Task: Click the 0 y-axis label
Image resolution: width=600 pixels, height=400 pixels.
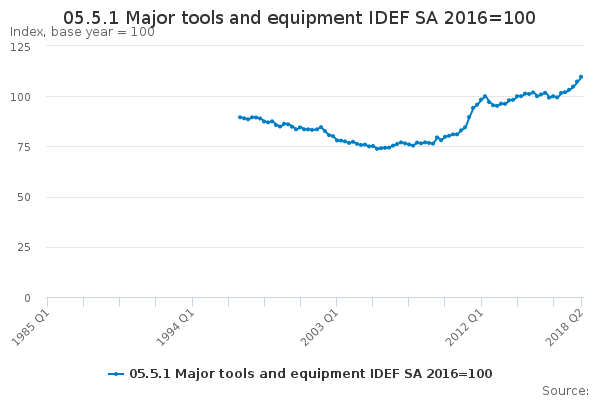Action: [x=27, y=298]
